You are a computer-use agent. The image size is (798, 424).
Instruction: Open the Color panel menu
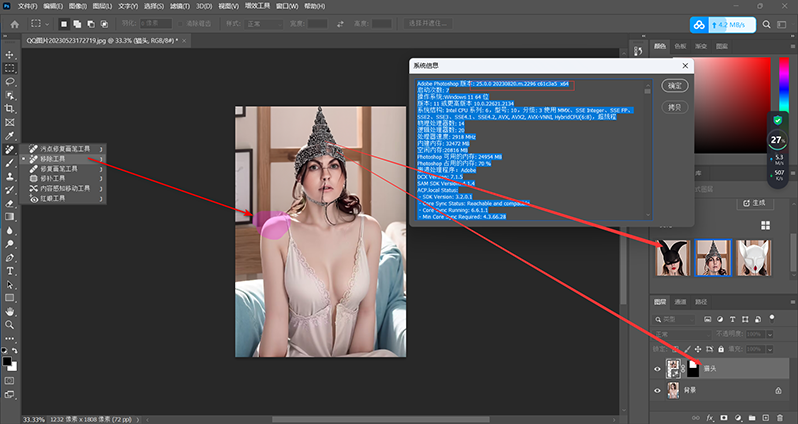pyautogui.click(x=793, y=46)
